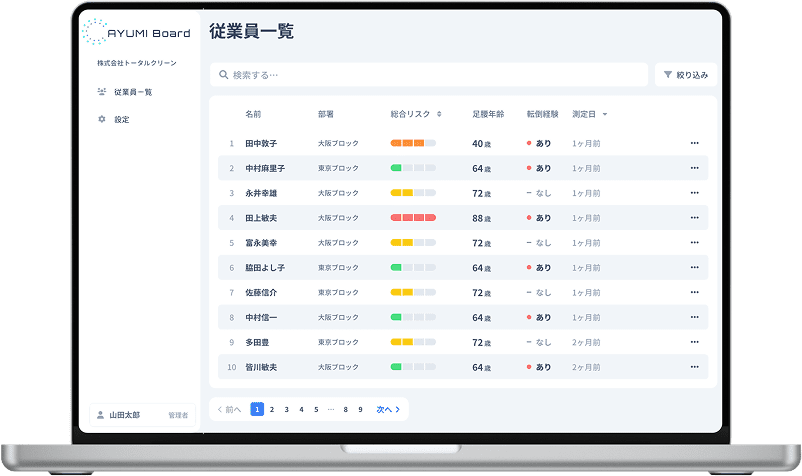Jump to page 9 in pagination
Image resolution: width=802 pixels, height=476 pixels.
click(x=360, y=409)
